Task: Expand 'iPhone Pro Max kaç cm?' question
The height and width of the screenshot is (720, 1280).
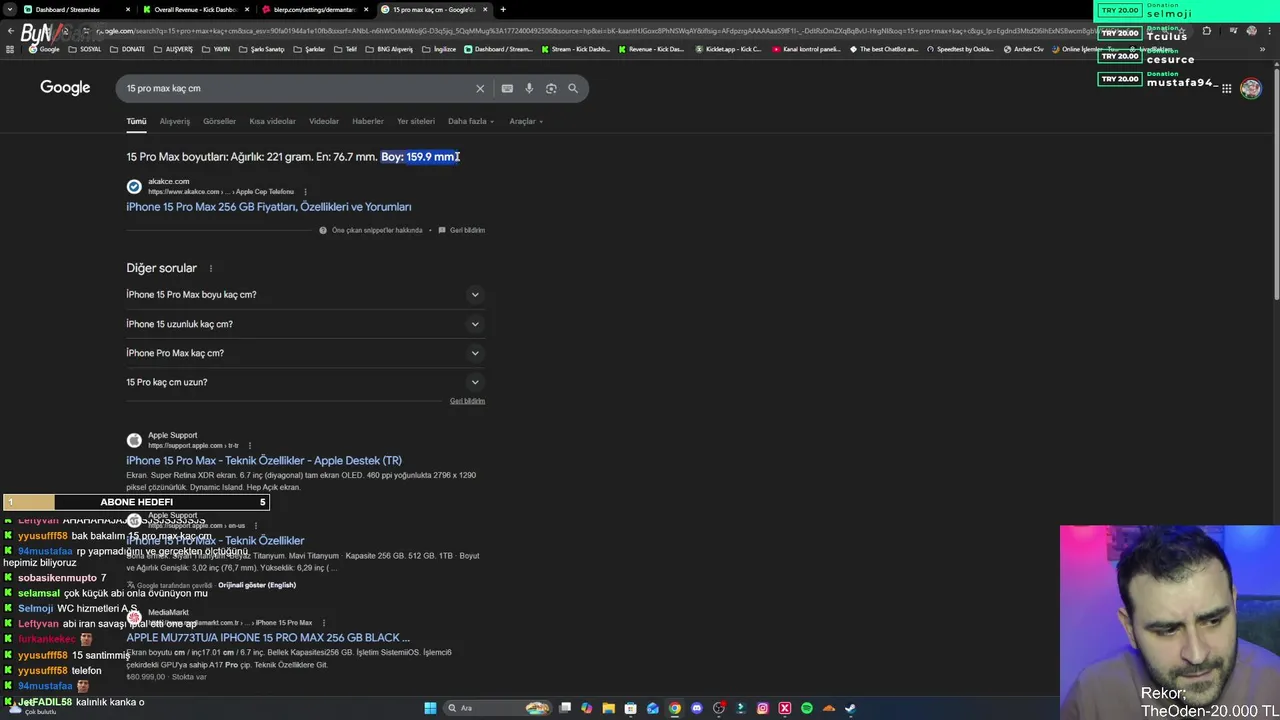Action: (x=305, y=353)
